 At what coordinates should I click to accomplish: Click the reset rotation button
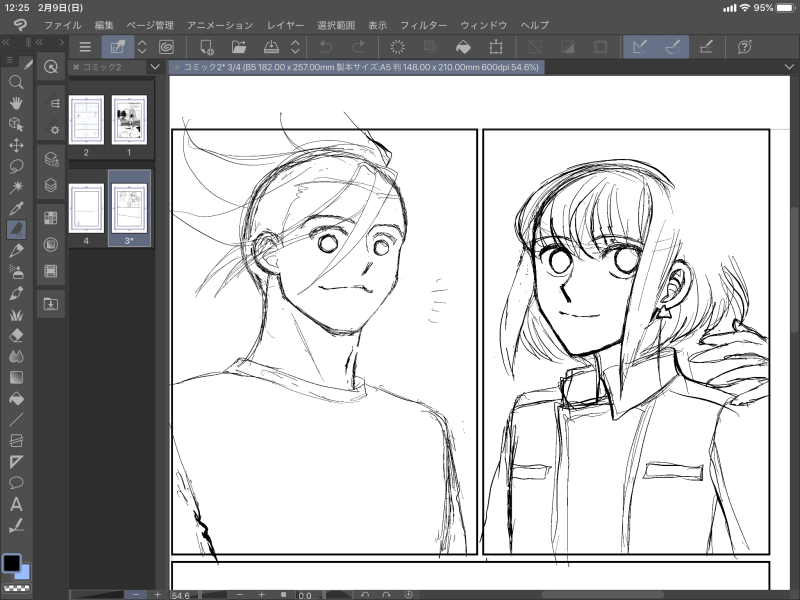[x=408, y=595]
